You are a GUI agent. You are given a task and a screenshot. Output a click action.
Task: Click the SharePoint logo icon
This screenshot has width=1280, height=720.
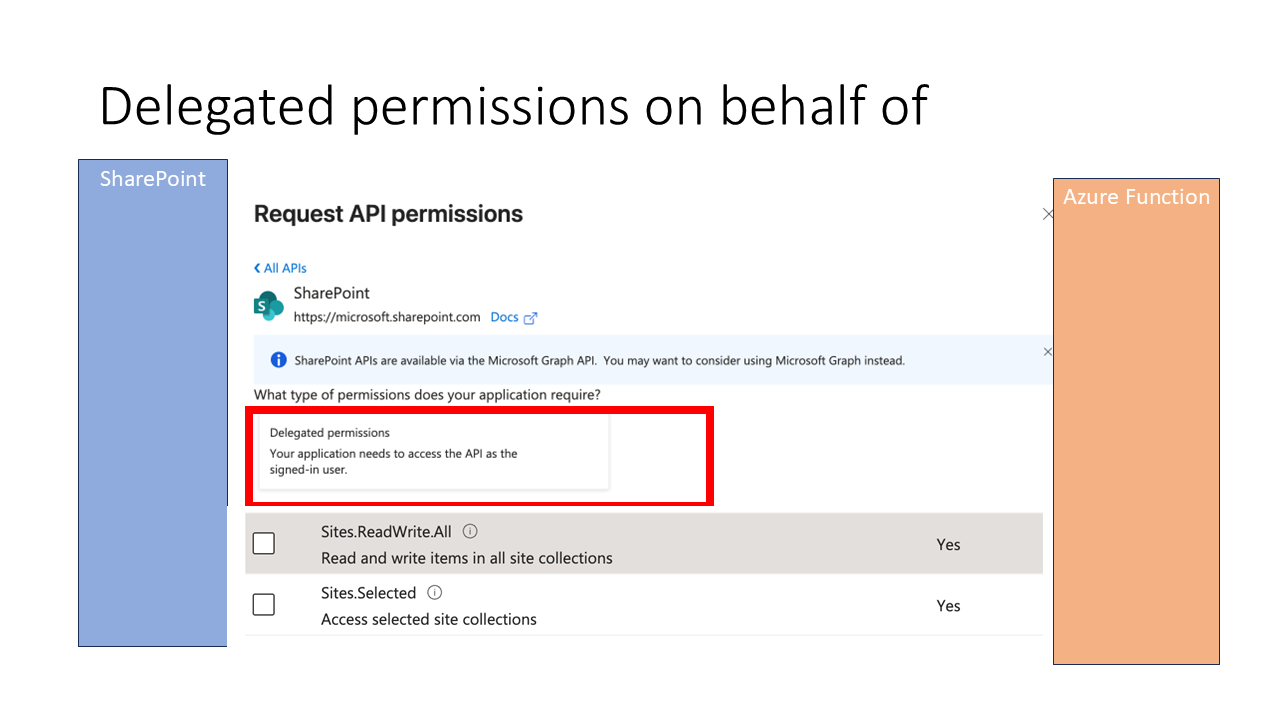tap(268, 306)
